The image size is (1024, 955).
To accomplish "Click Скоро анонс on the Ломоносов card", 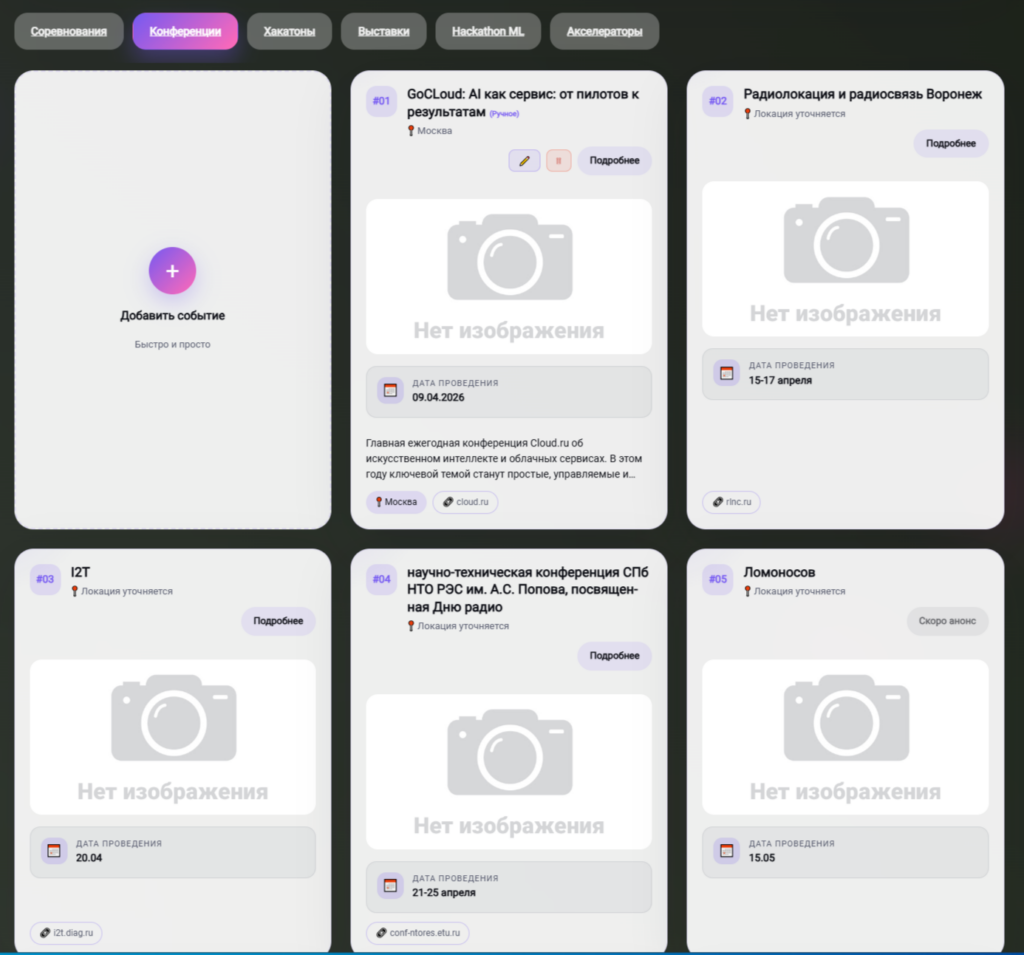I will [x=947, y=621].
